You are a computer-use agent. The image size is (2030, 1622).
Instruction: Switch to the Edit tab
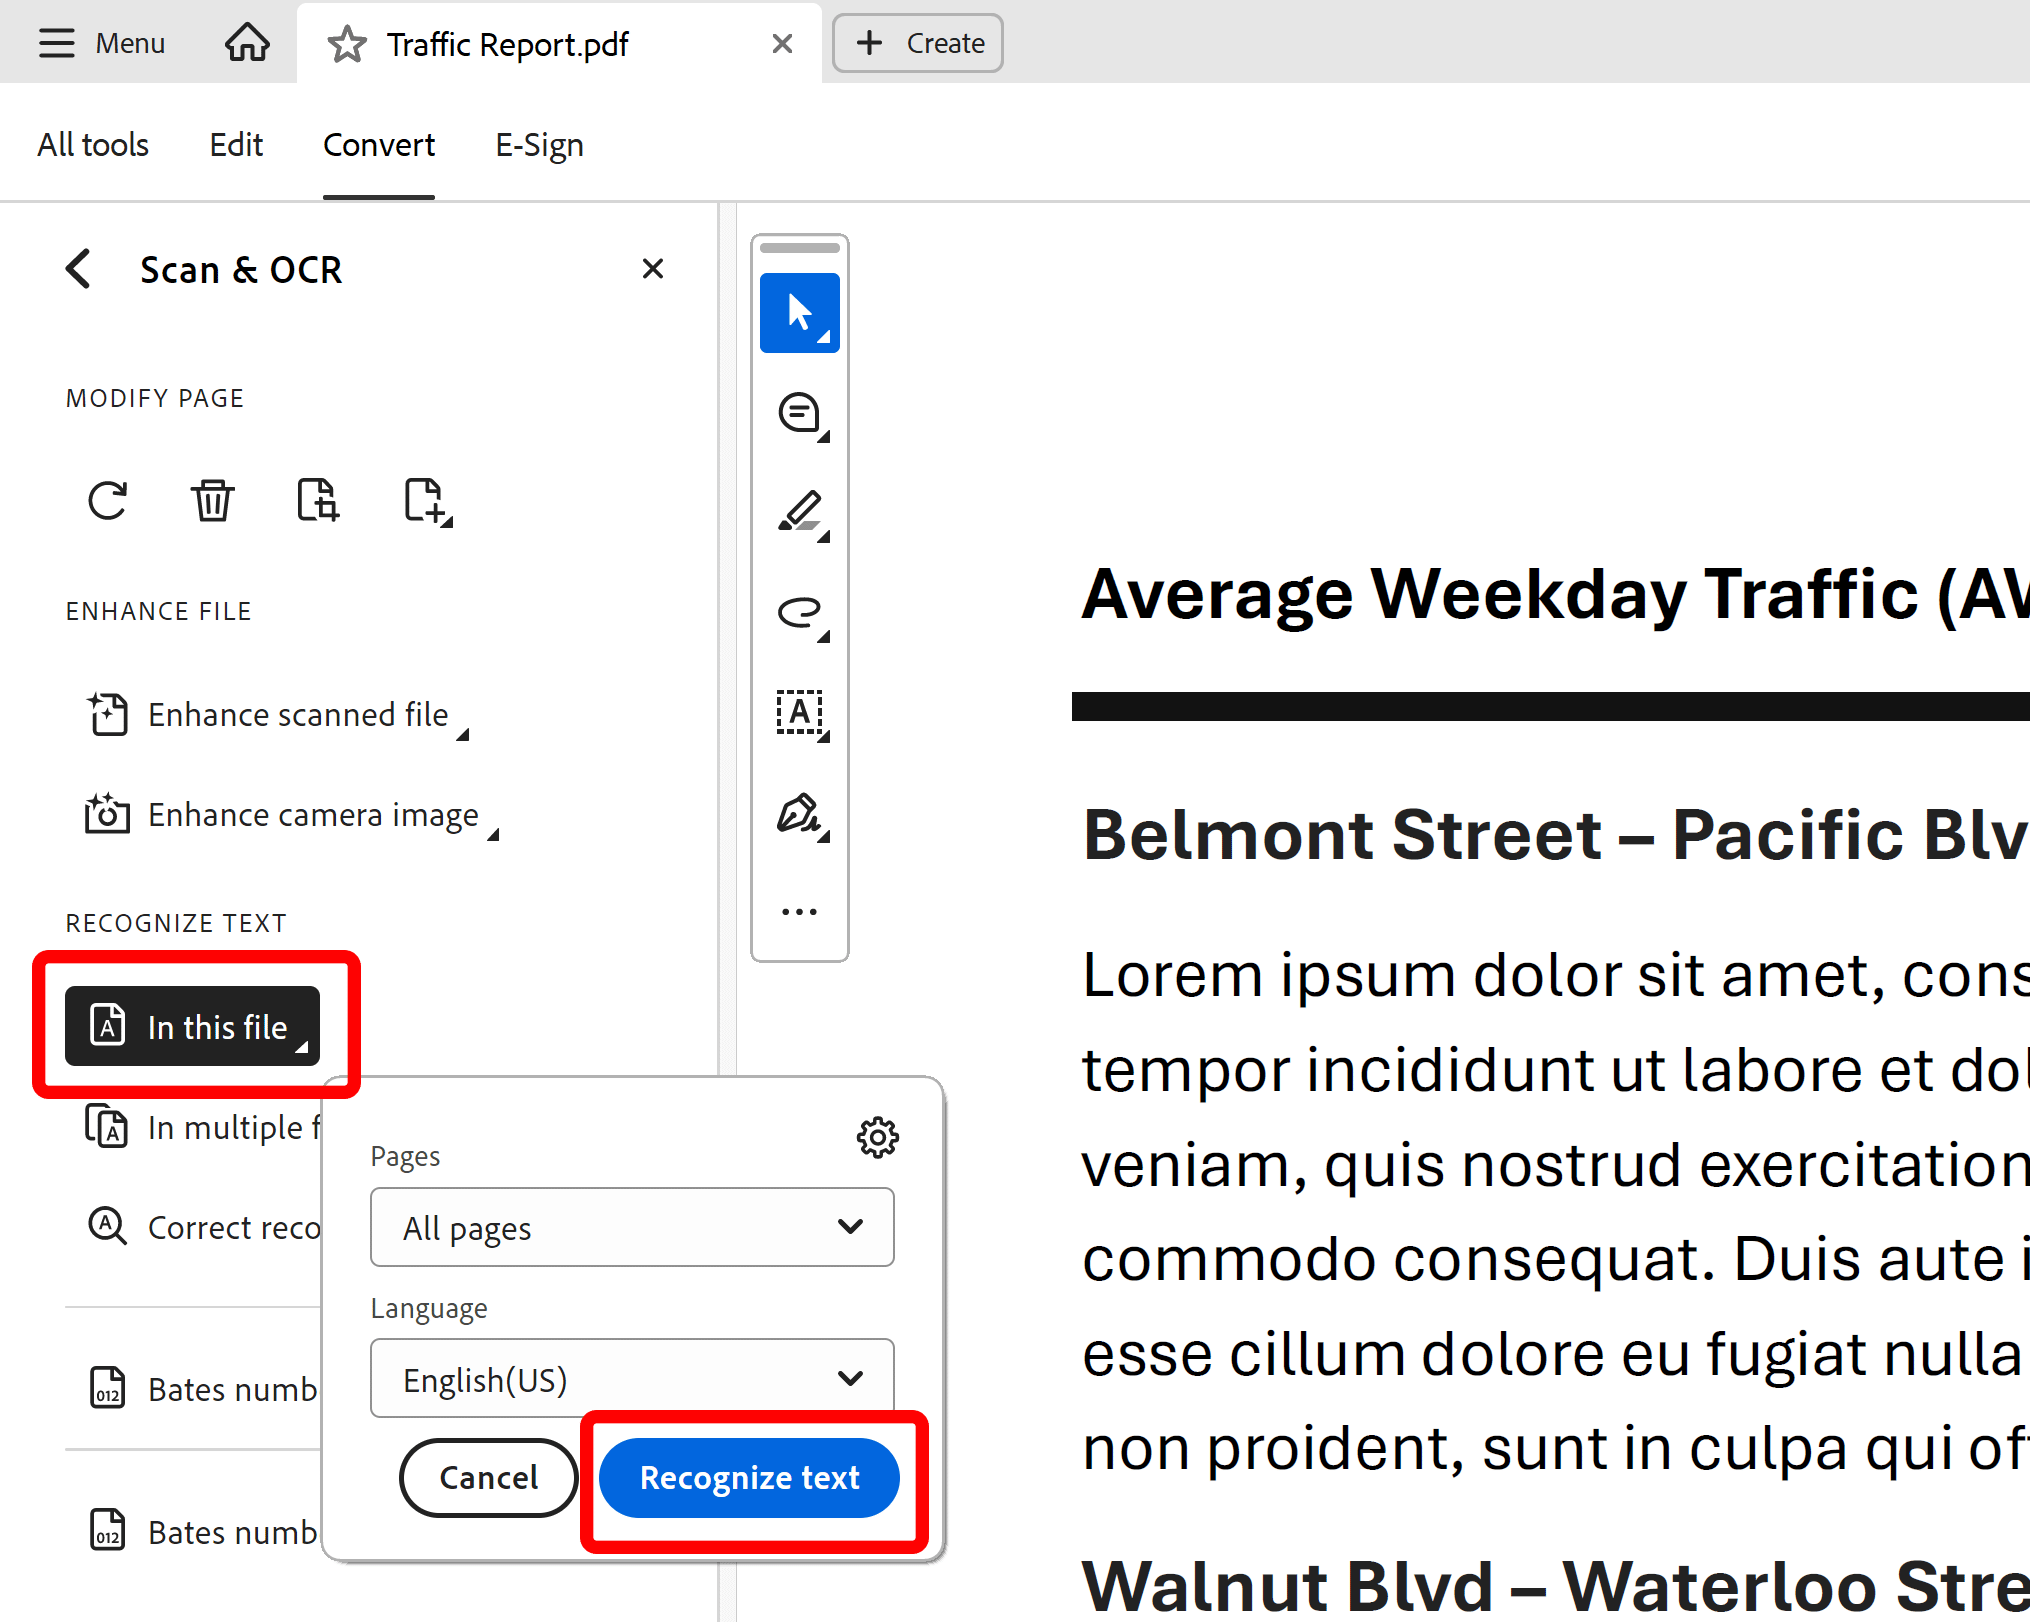(236, 145)
